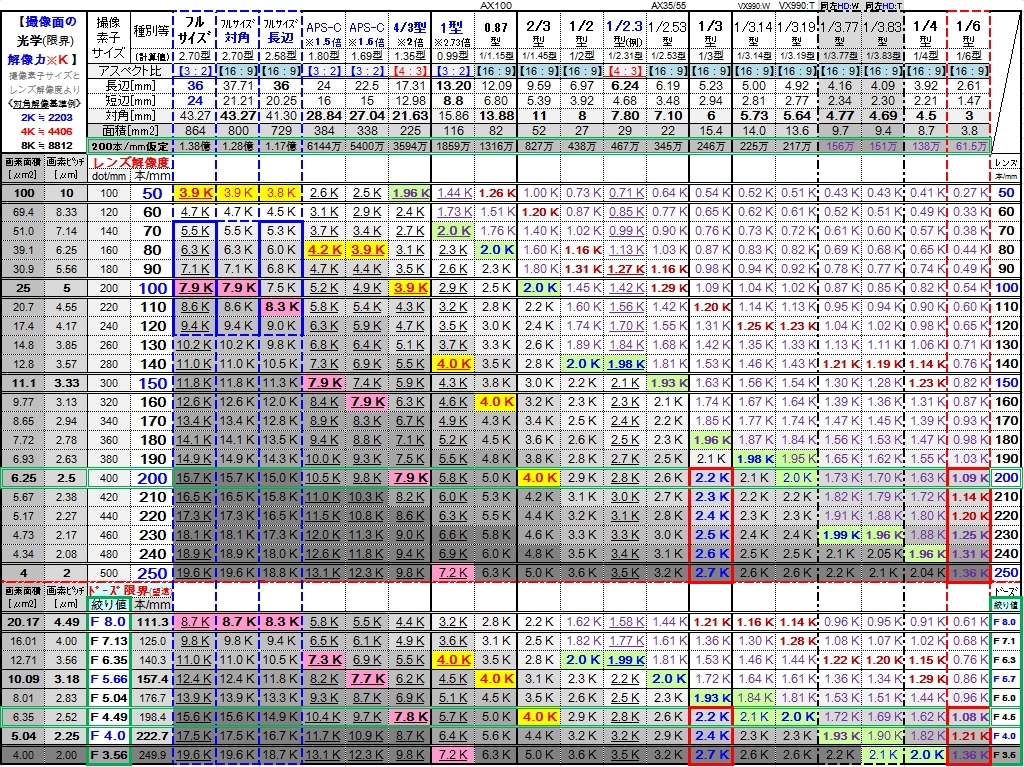This screenshot has height=767, width=1024.
Task: Click the 面積[mm2] row label
Action: click(129, 131)
